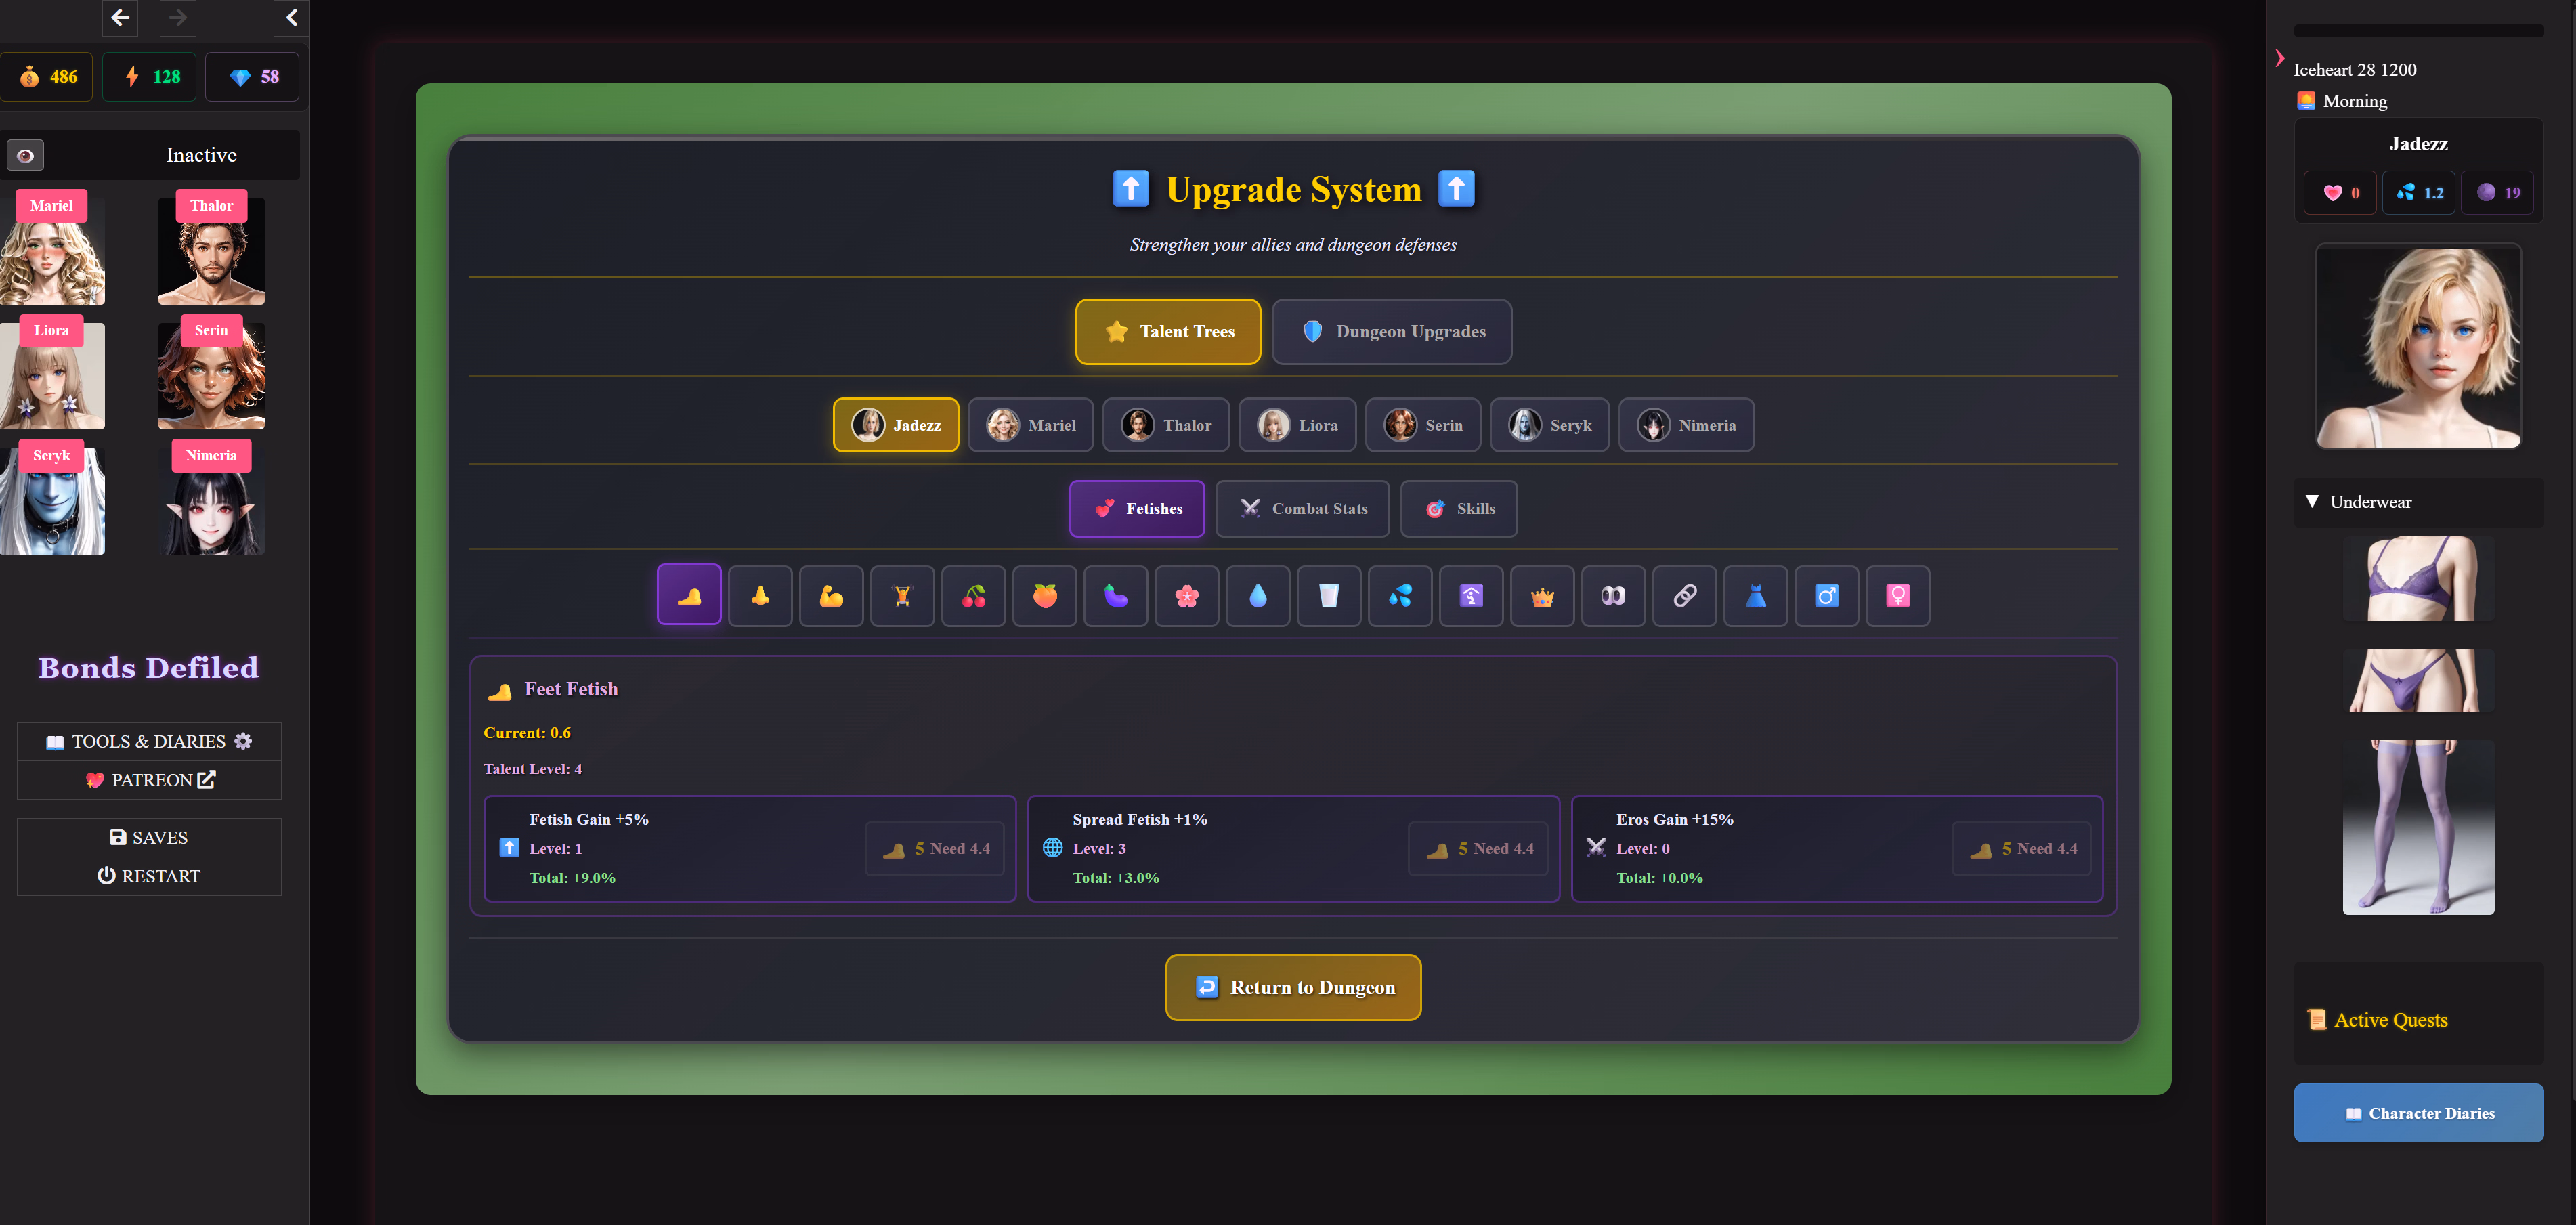
Task: Toggle the eye visibility button beside Inactive
Action: [x=26, y=155]
